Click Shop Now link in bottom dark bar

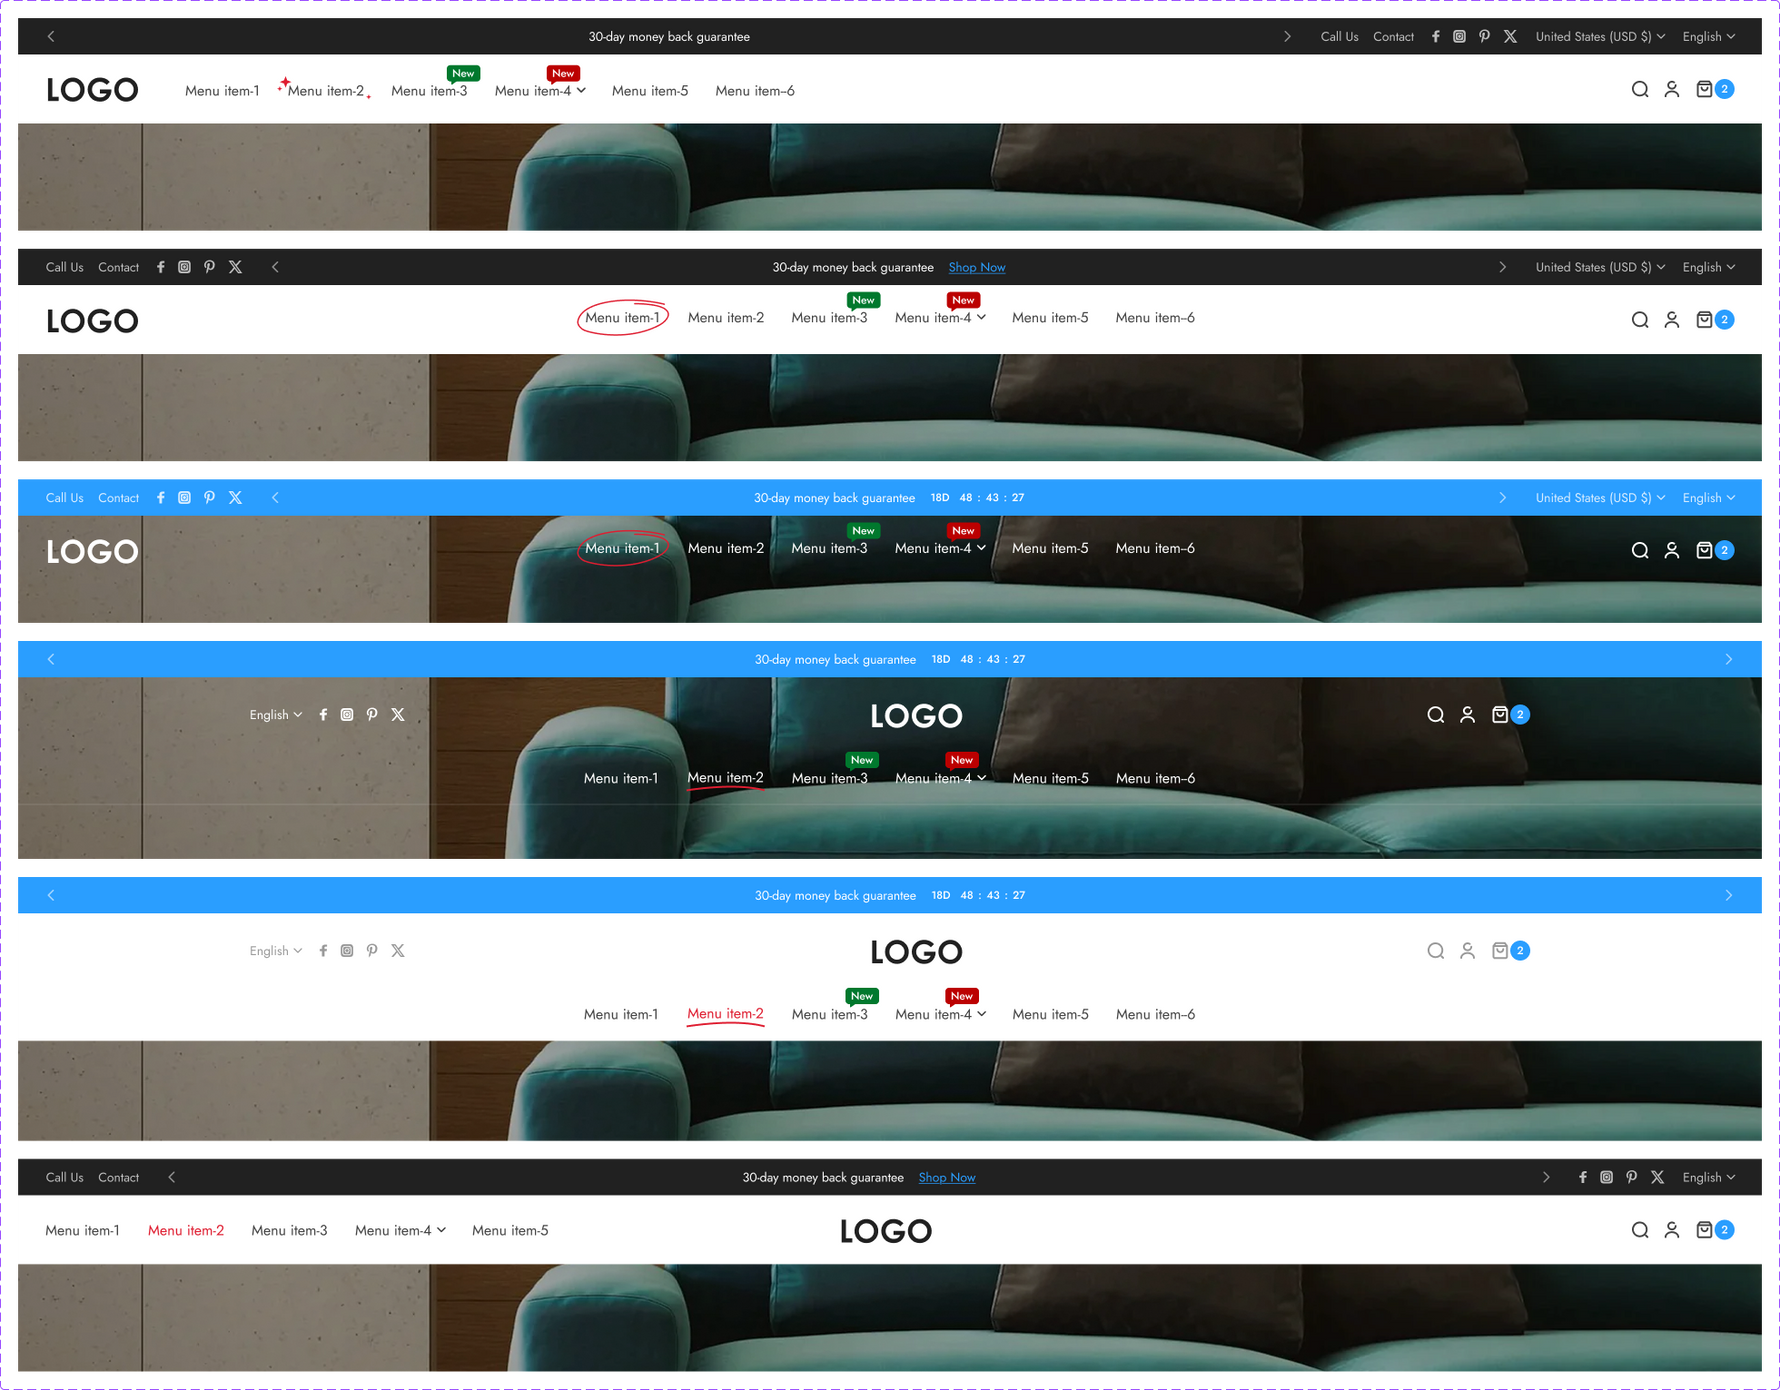coord(947,1178)
